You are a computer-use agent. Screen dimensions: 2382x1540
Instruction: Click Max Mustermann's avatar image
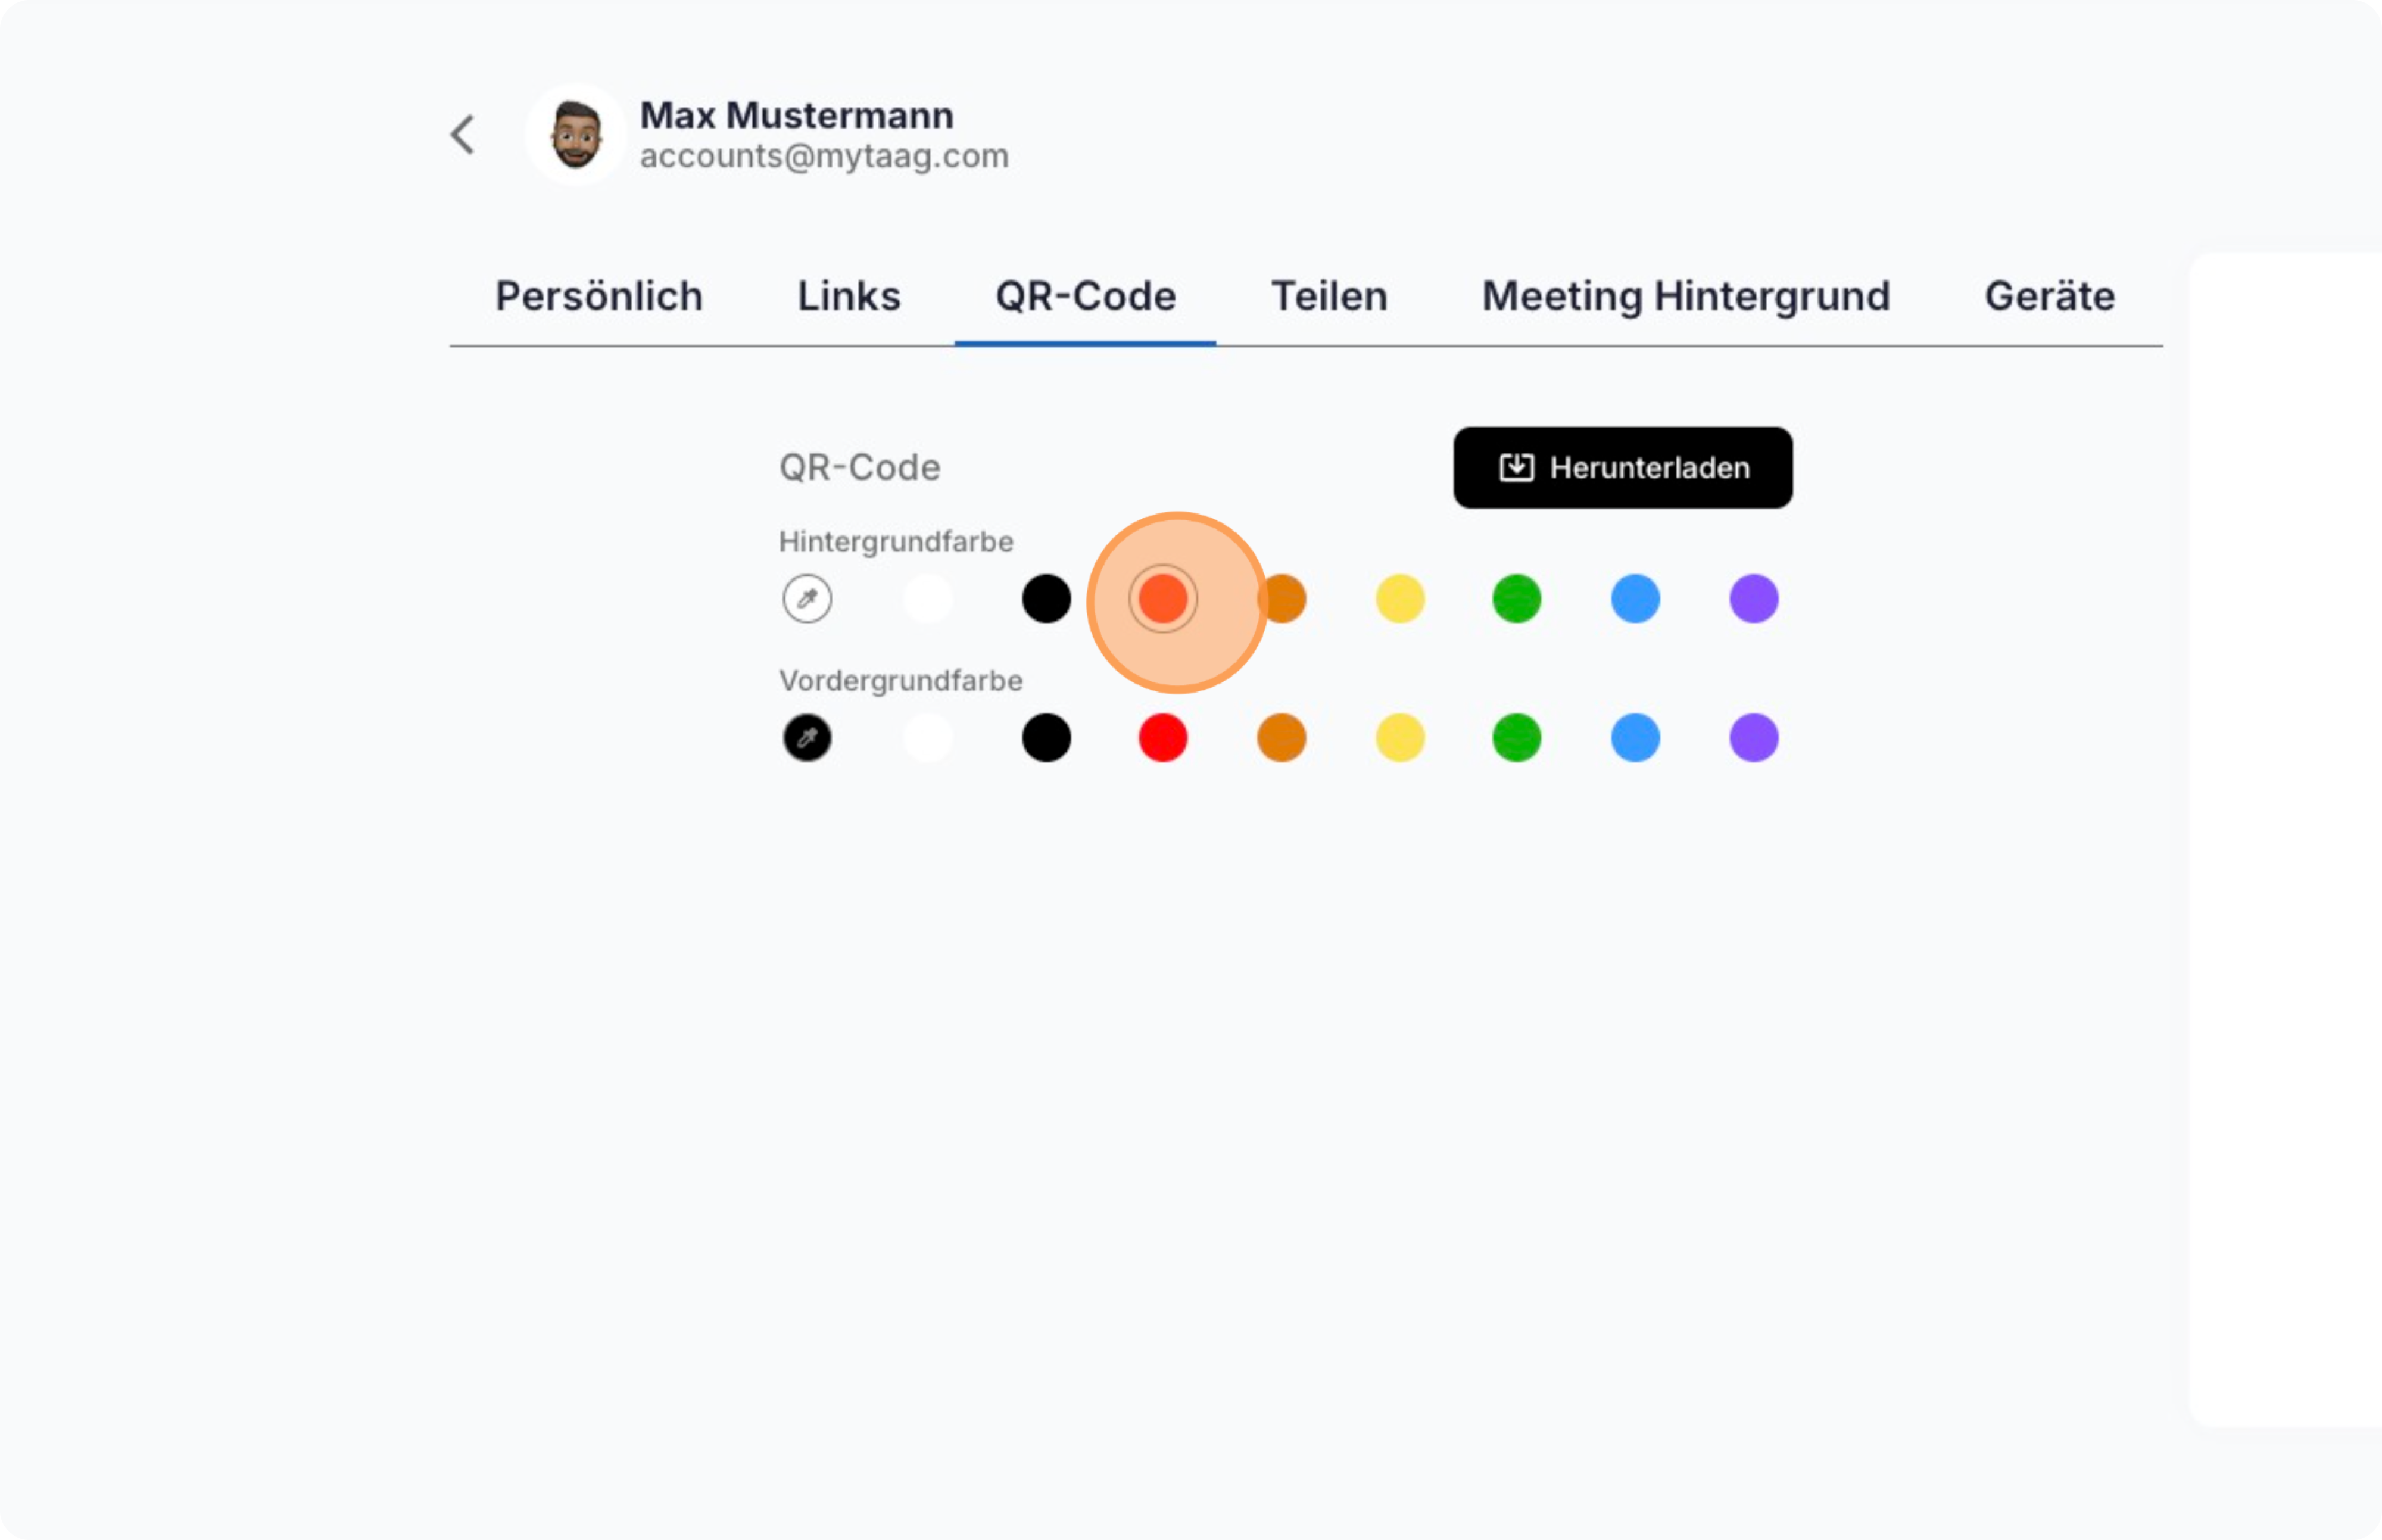tap(576, 135)
